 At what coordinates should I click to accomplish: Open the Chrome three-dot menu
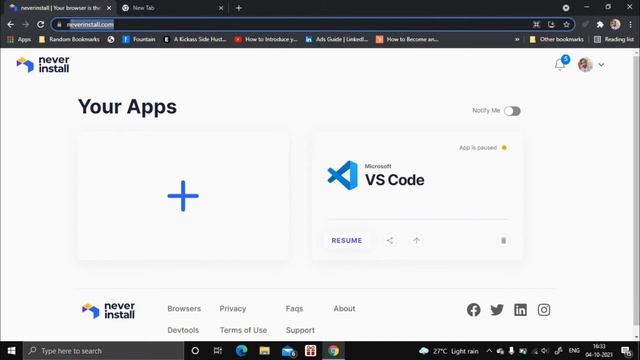click(x=630, y=24)
